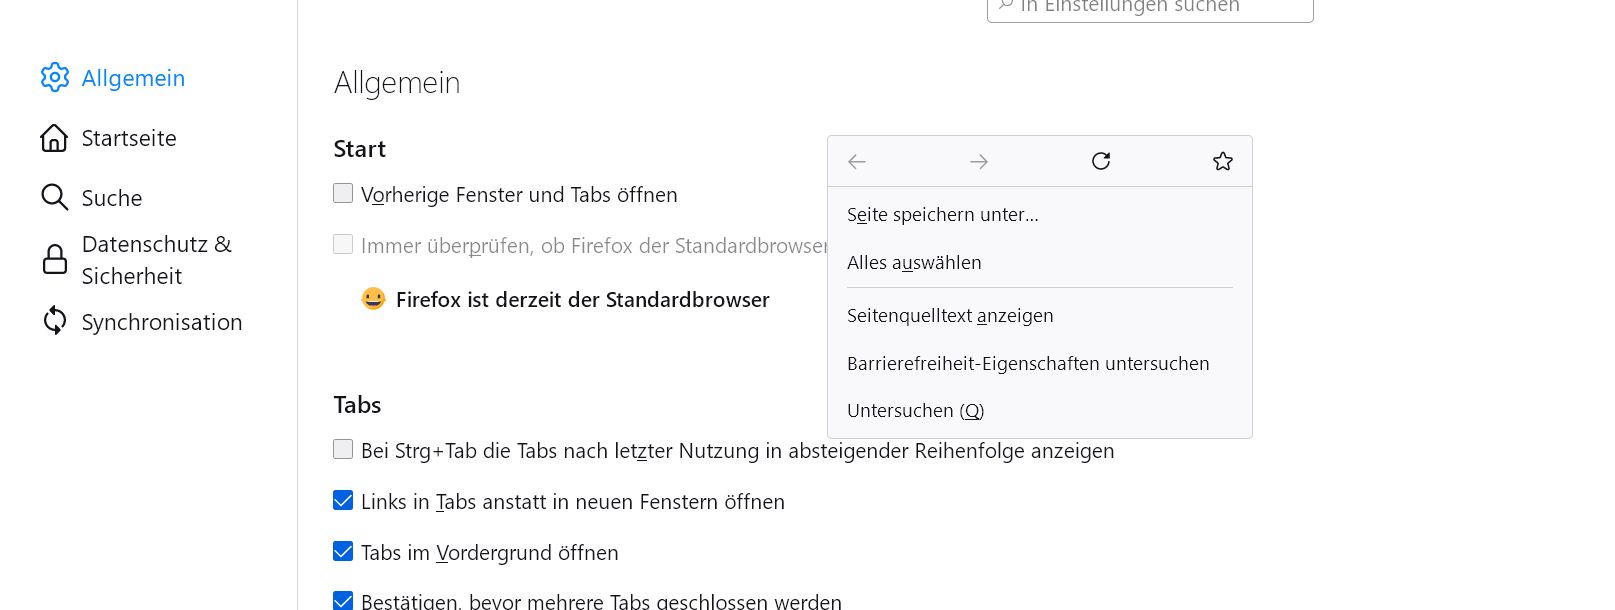Click the forward arrow in context menu

click(x=979, y=162)
